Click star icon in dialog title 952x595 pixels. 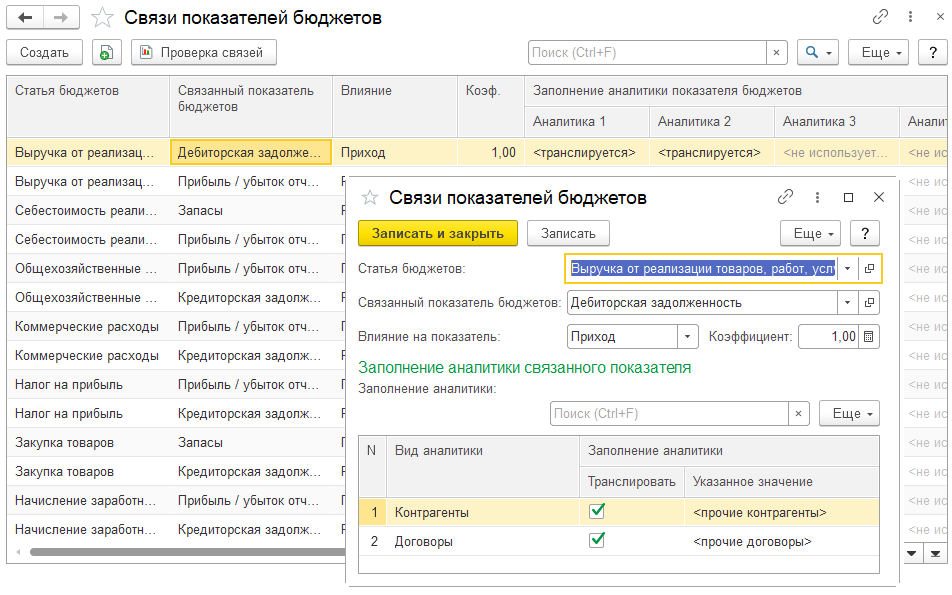370,198
